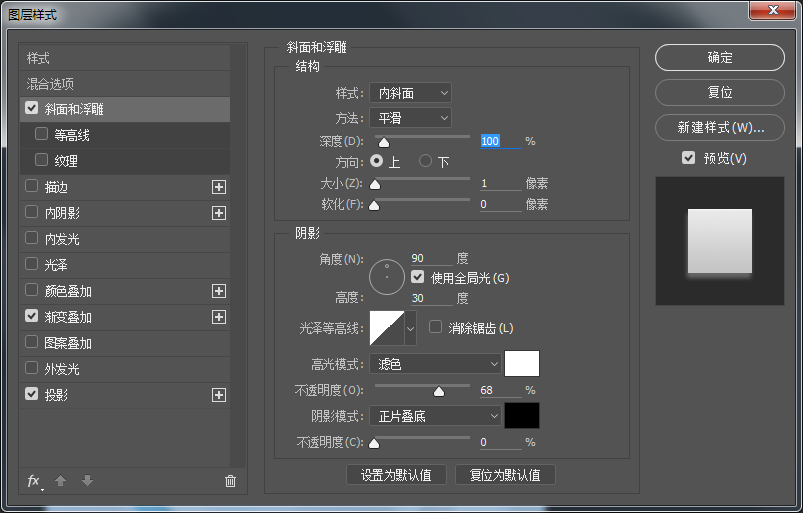Enable the 内阴影 checkbox
803x513 pixels.
click(x=32, y=212)
